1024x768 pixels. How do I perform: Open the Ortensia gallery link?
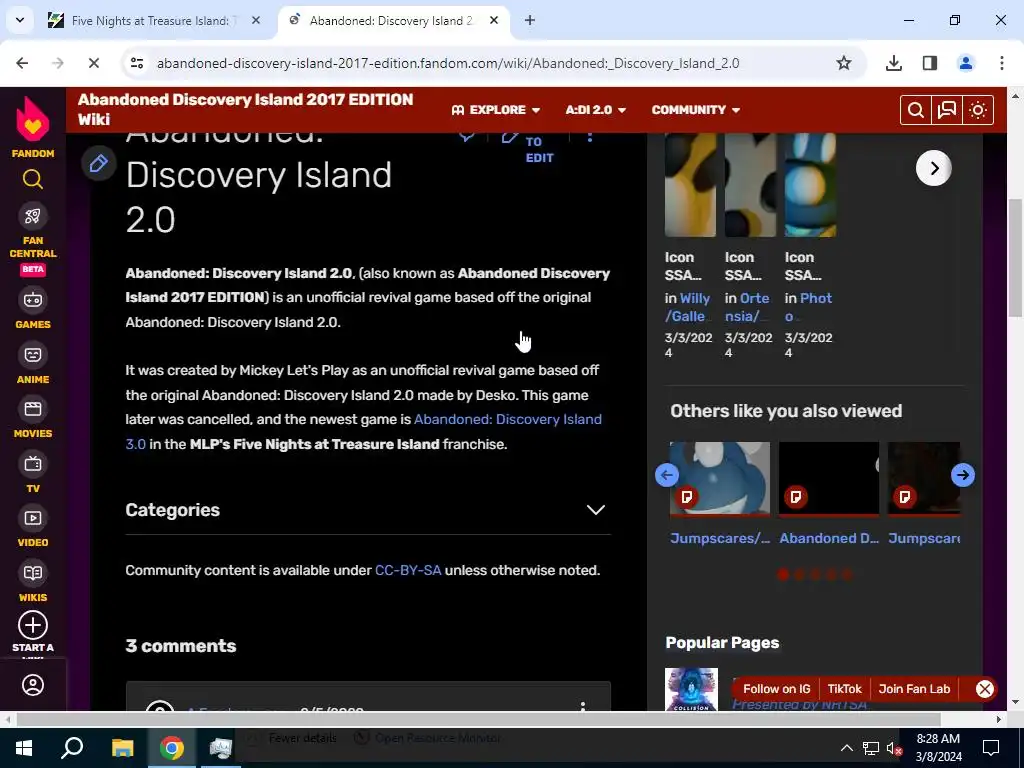[x=747, y=307]
